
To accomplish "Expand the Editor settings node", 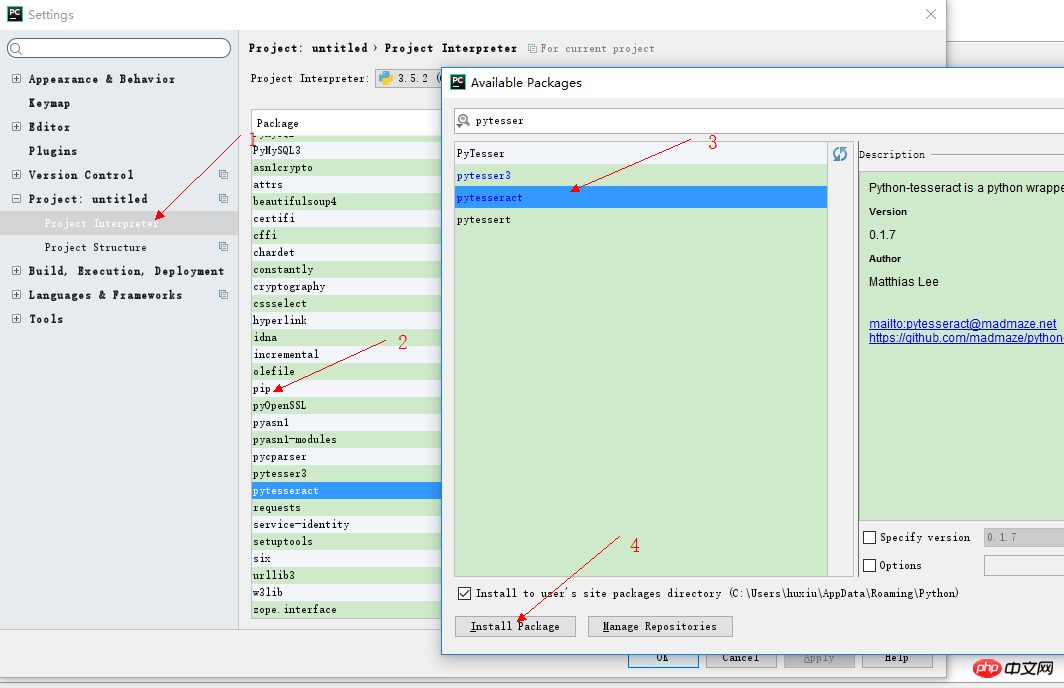I will [x=16, y=127].
